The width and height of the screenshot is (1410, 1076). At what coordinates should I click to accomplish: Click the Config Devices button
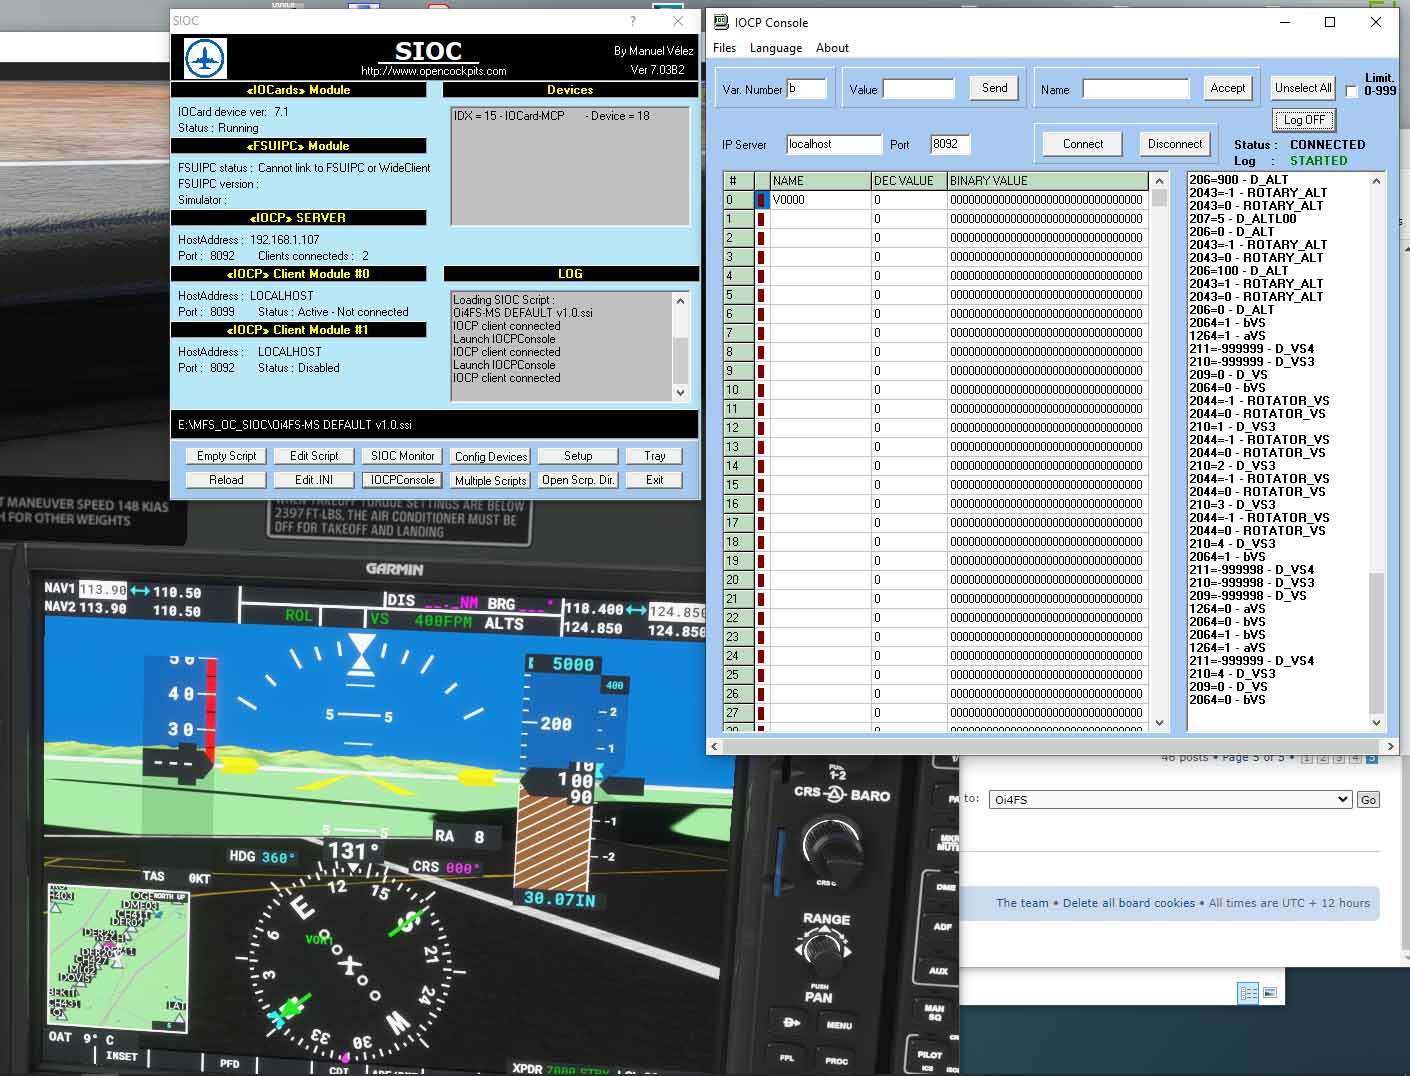491,456
